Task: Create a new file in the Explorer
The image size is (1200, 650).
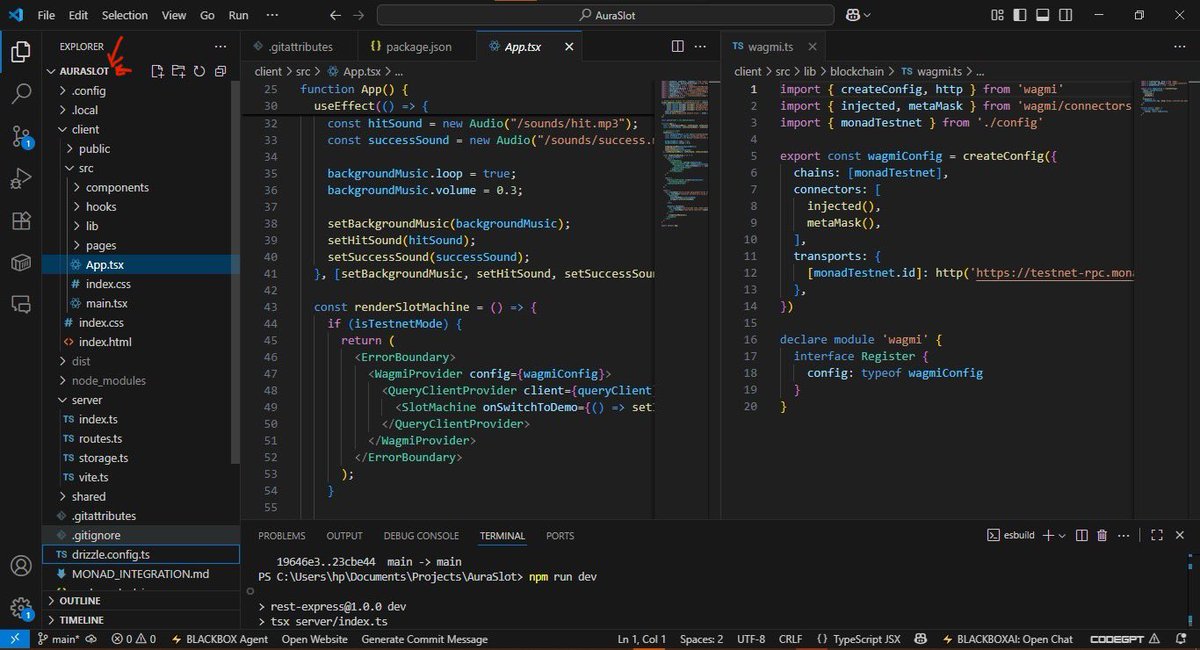Action: 156,71
